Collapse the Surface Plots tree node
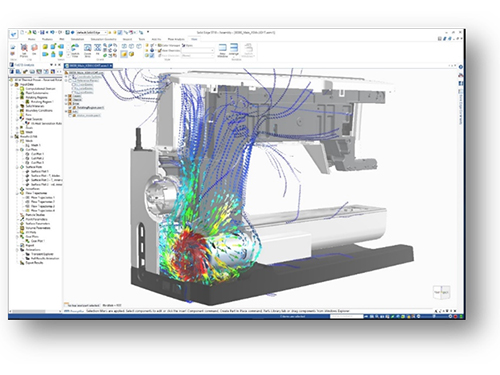This screenshot has height=375, width=500. 17,167
